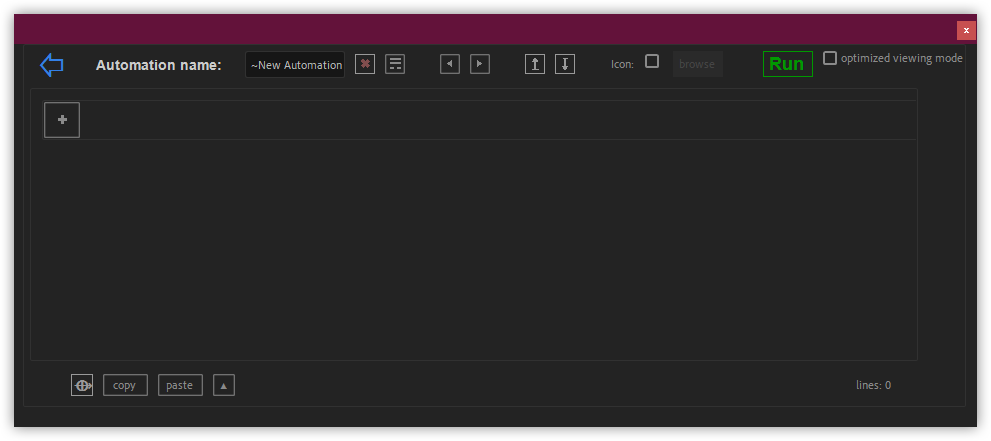Go back with the blue arrow
This screenshot has width=991, height=441.
point(51,64)
